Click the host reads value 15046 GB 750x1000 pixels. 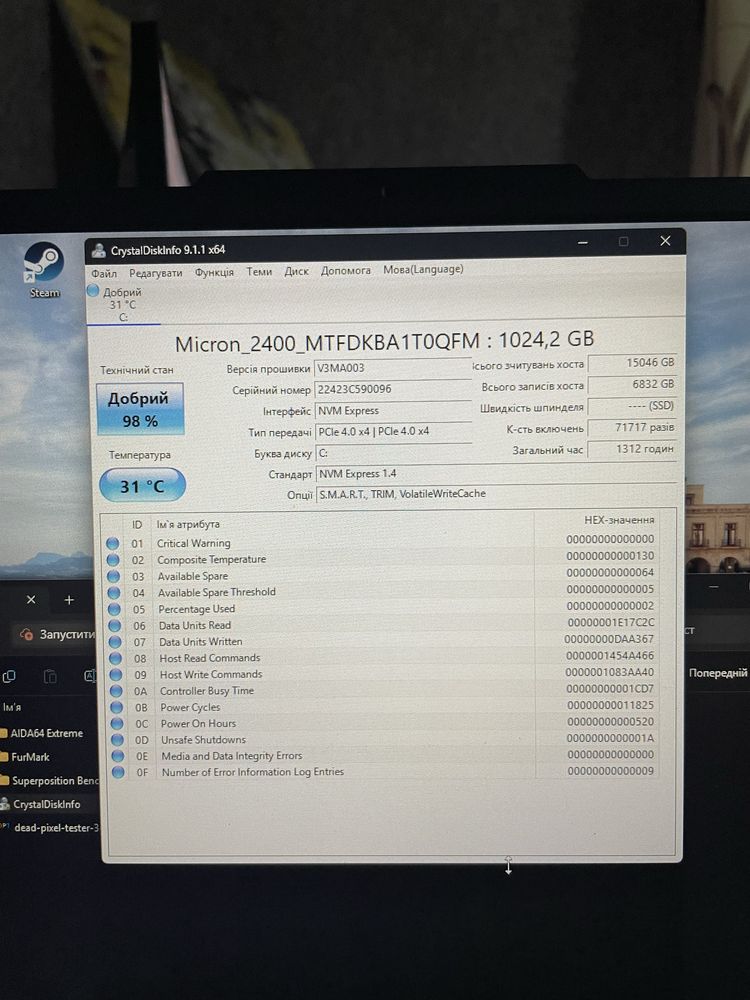(x=632, y=363)
